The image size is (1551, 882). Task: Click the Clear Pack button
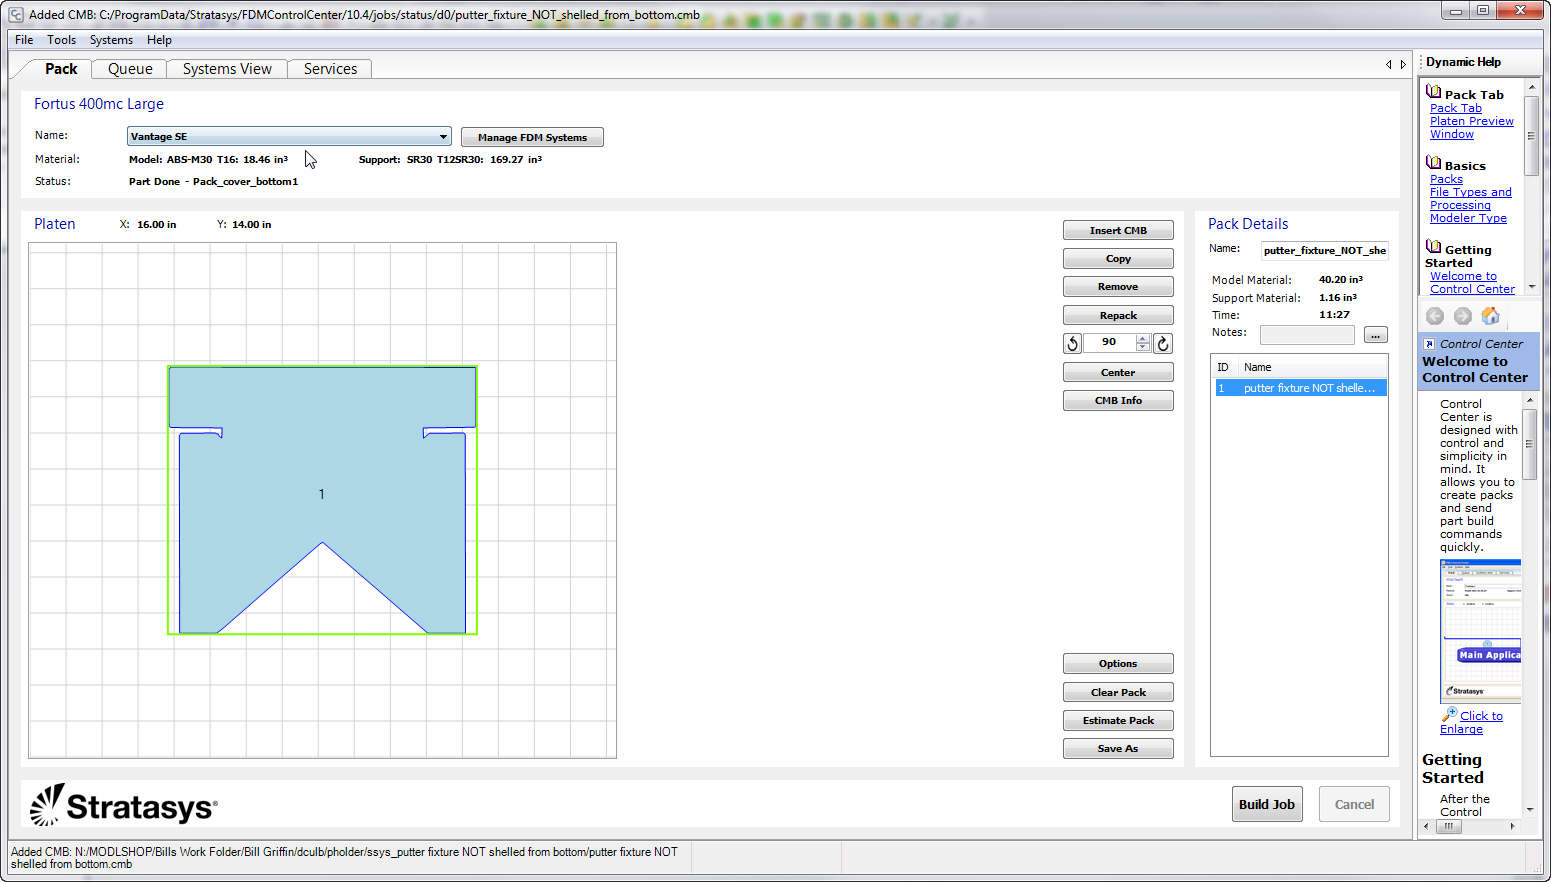pyautogui.click(x=1118, y=693)
